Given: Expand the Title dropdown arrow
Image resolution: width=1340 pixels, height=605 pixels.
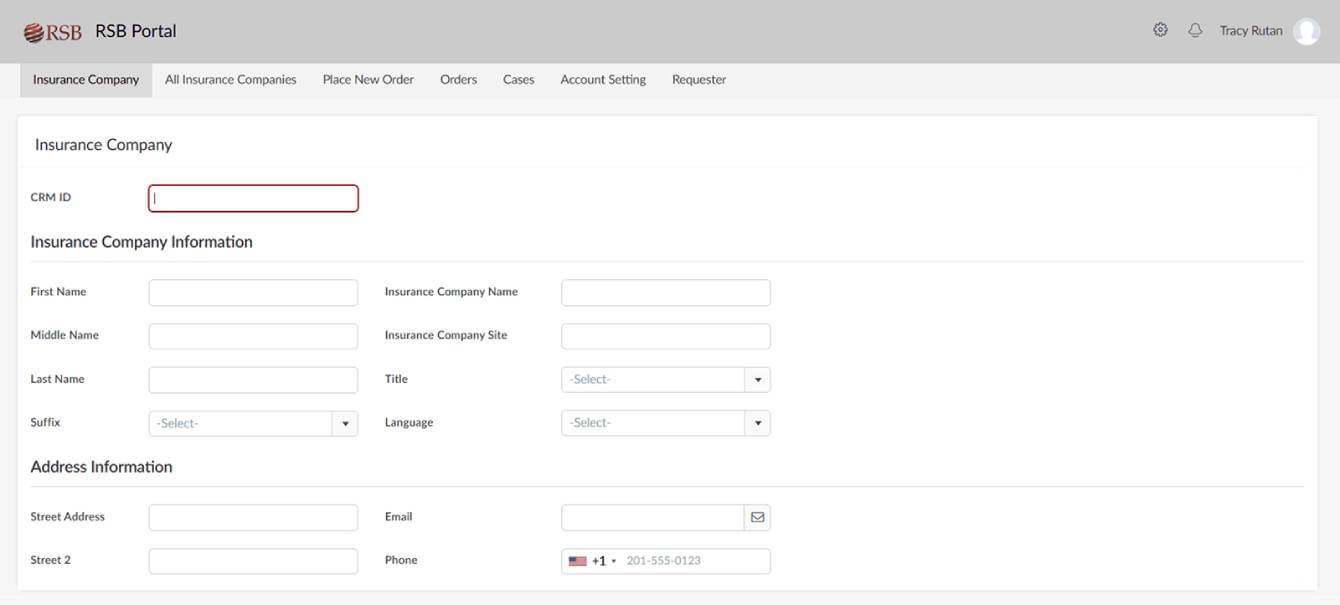Looking at the screenshot, I should pyautogui.click(x=757, y=380).
